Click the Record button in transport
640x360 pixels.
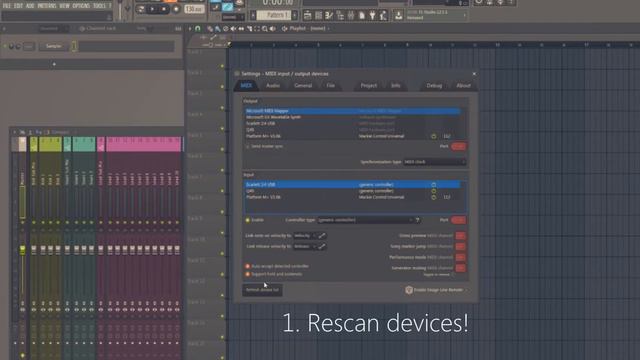176,9
